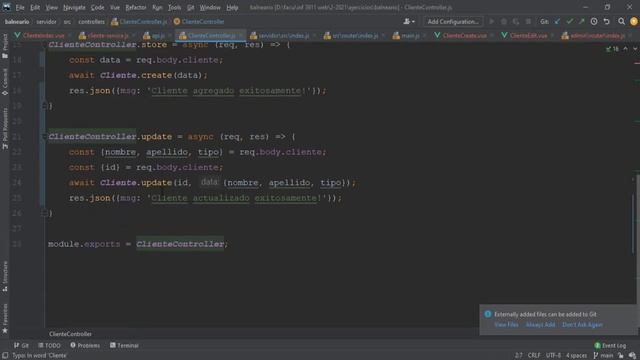
Task: Open the Edit menu
Action: [35, 7]
